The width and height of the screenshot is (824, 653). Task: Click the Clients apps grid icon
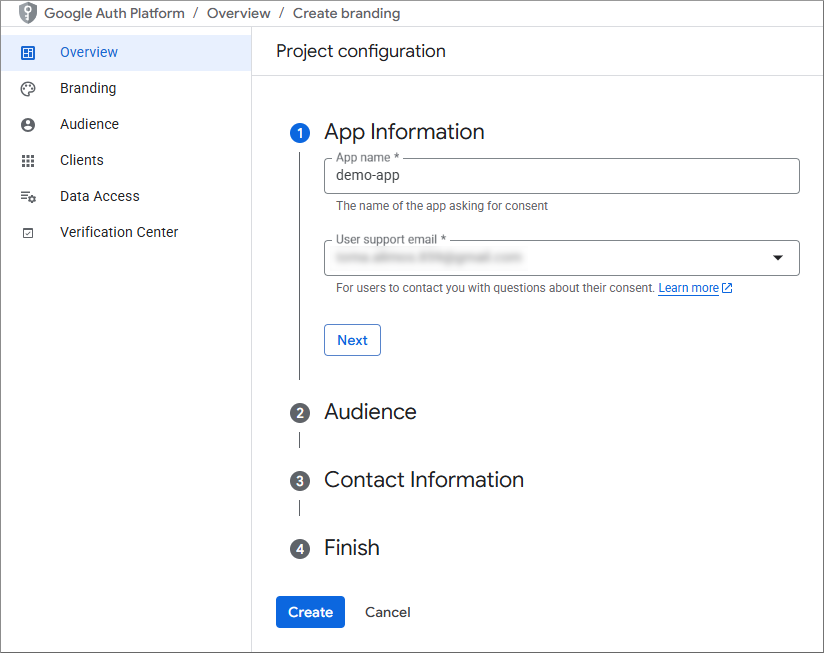click(x=28, y=161)
